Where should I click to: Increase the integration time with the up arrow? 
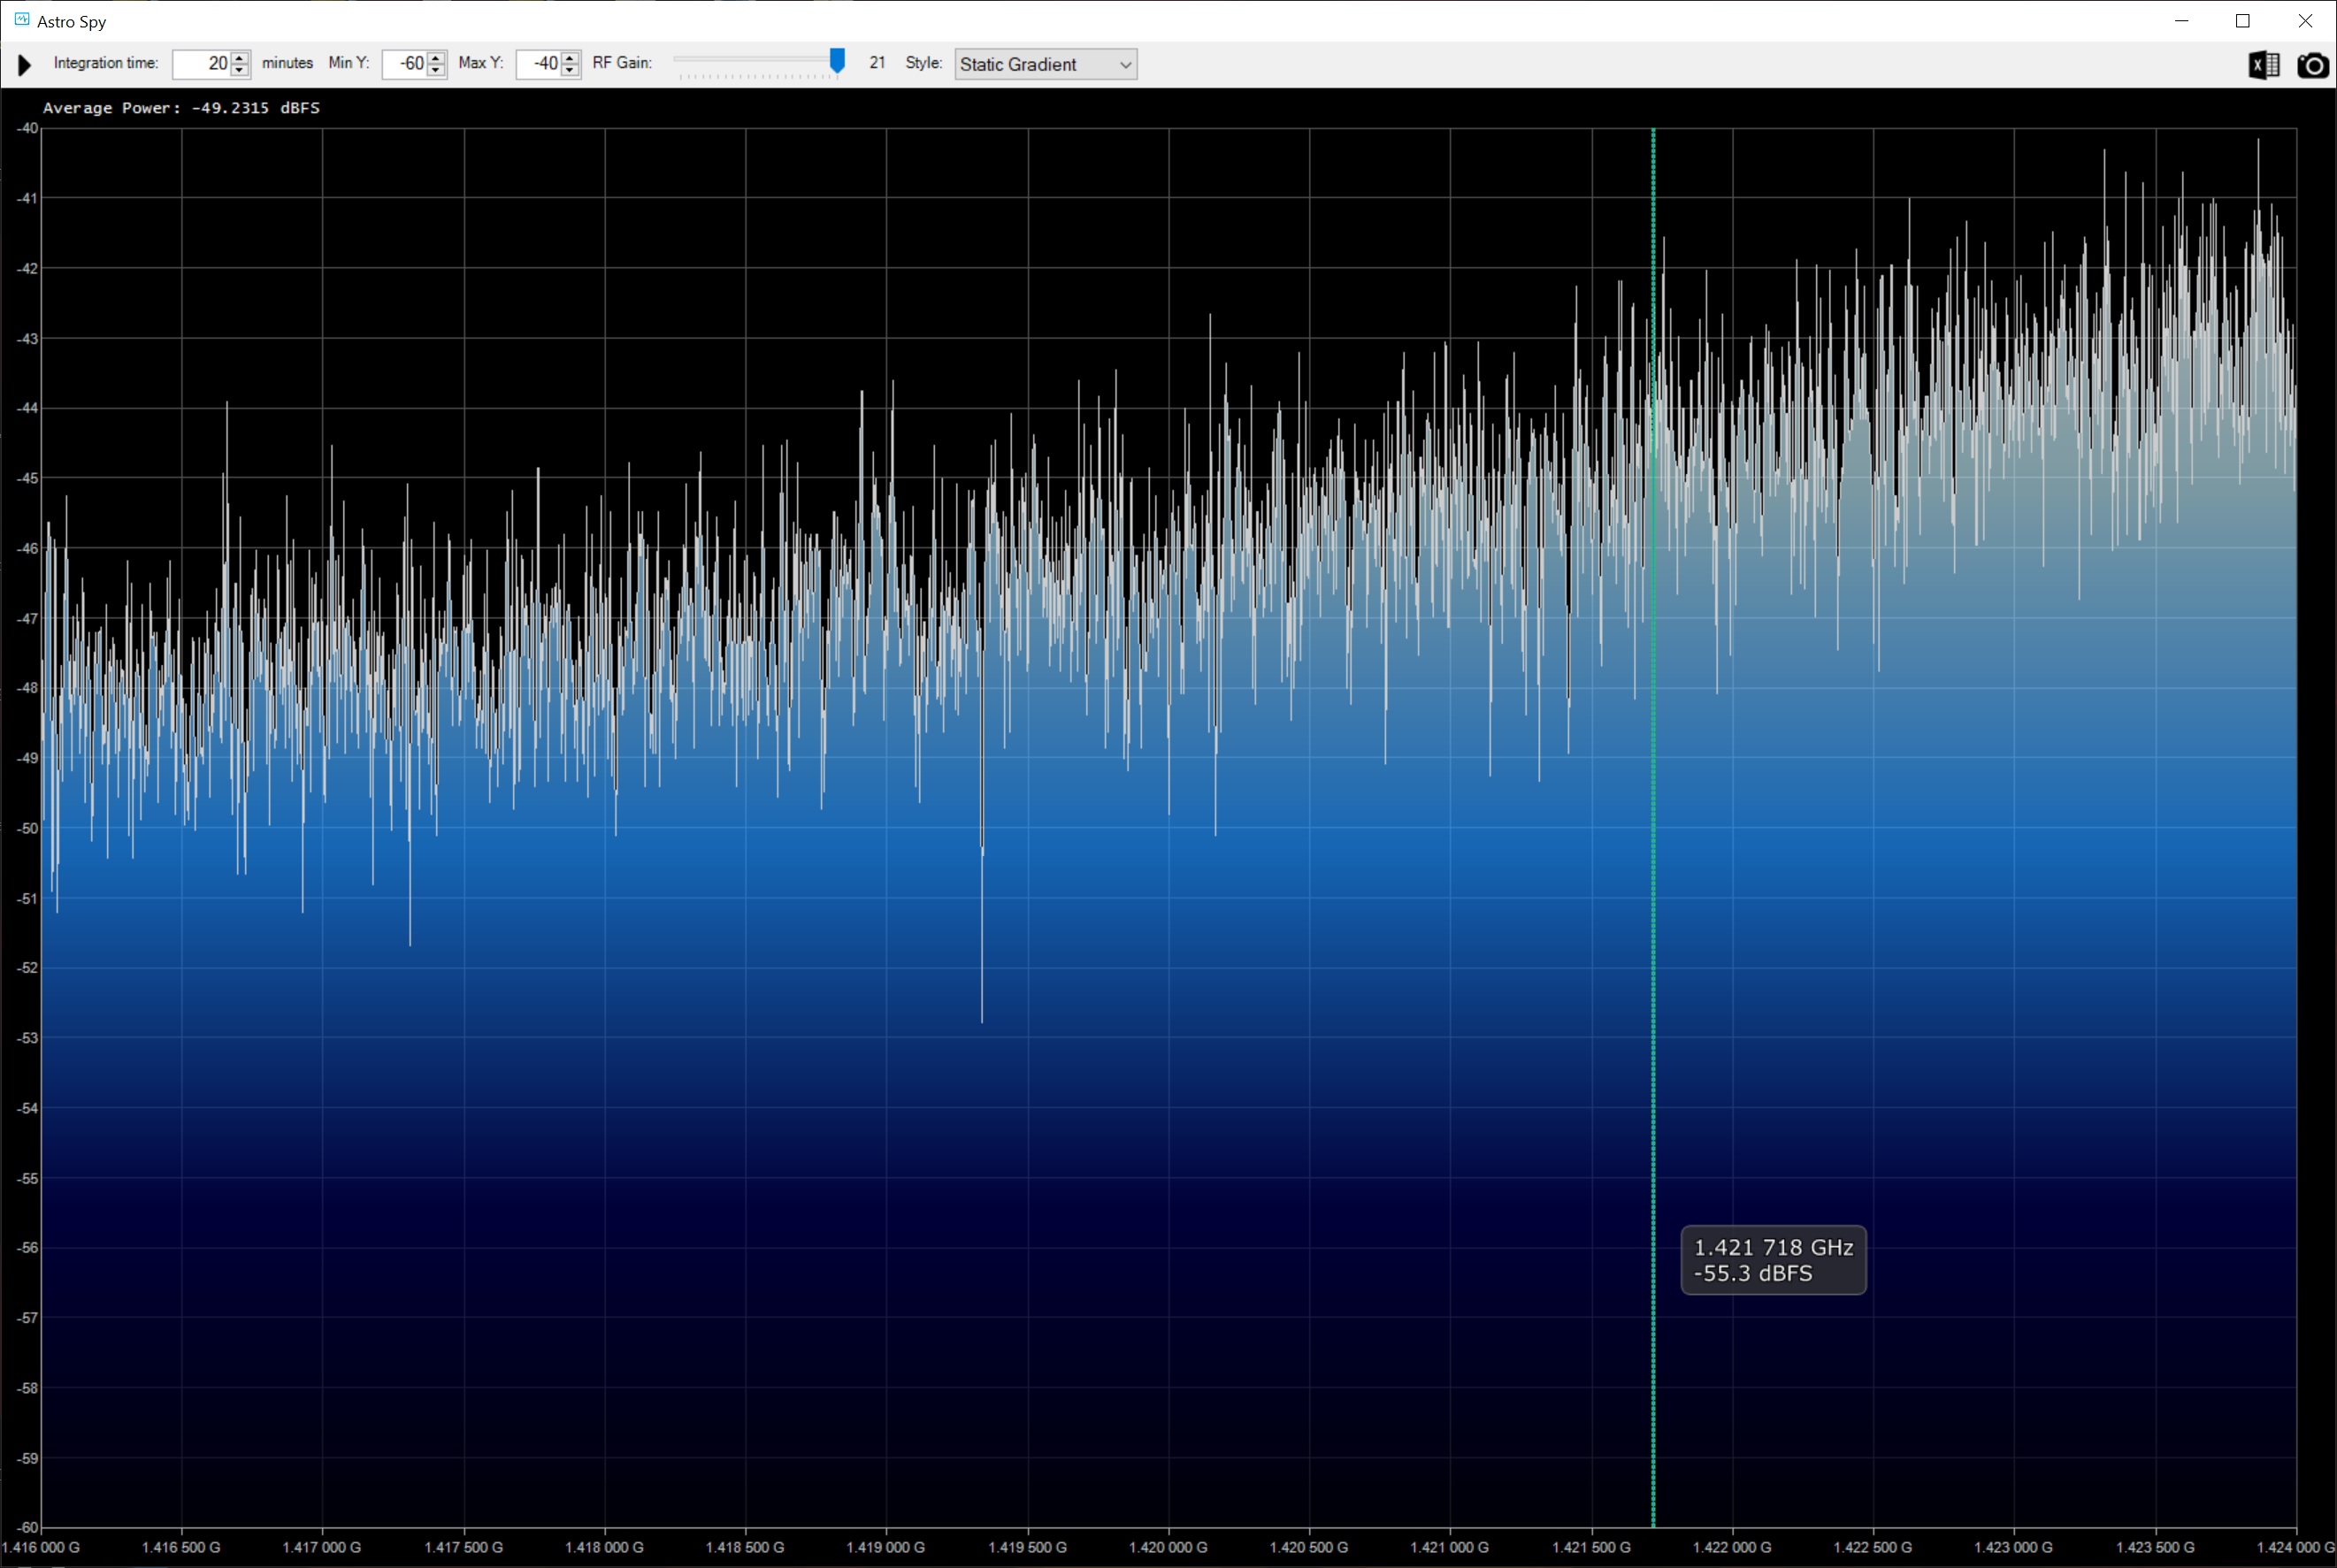(240, 58)
